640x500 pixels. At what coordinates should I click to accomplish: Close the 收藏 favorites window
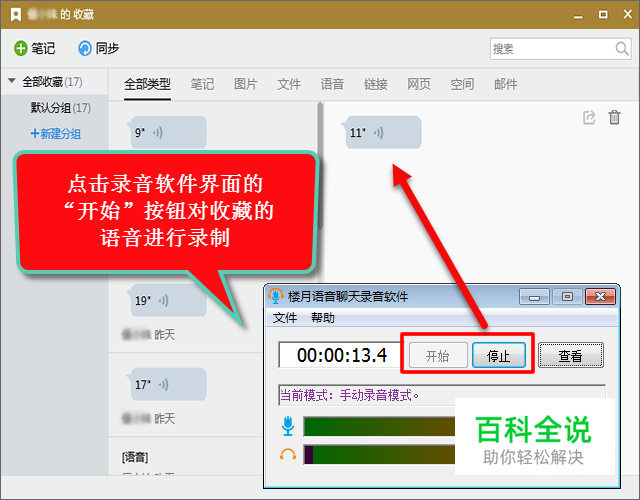pos(628,14)
